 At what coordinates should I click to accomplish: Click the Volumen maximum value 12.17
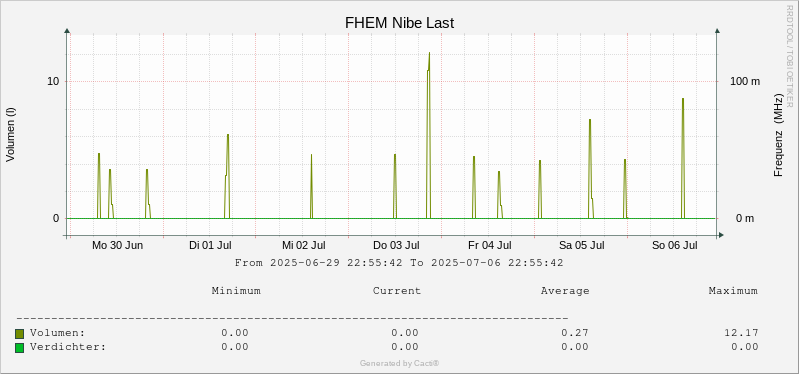(741, 333)
